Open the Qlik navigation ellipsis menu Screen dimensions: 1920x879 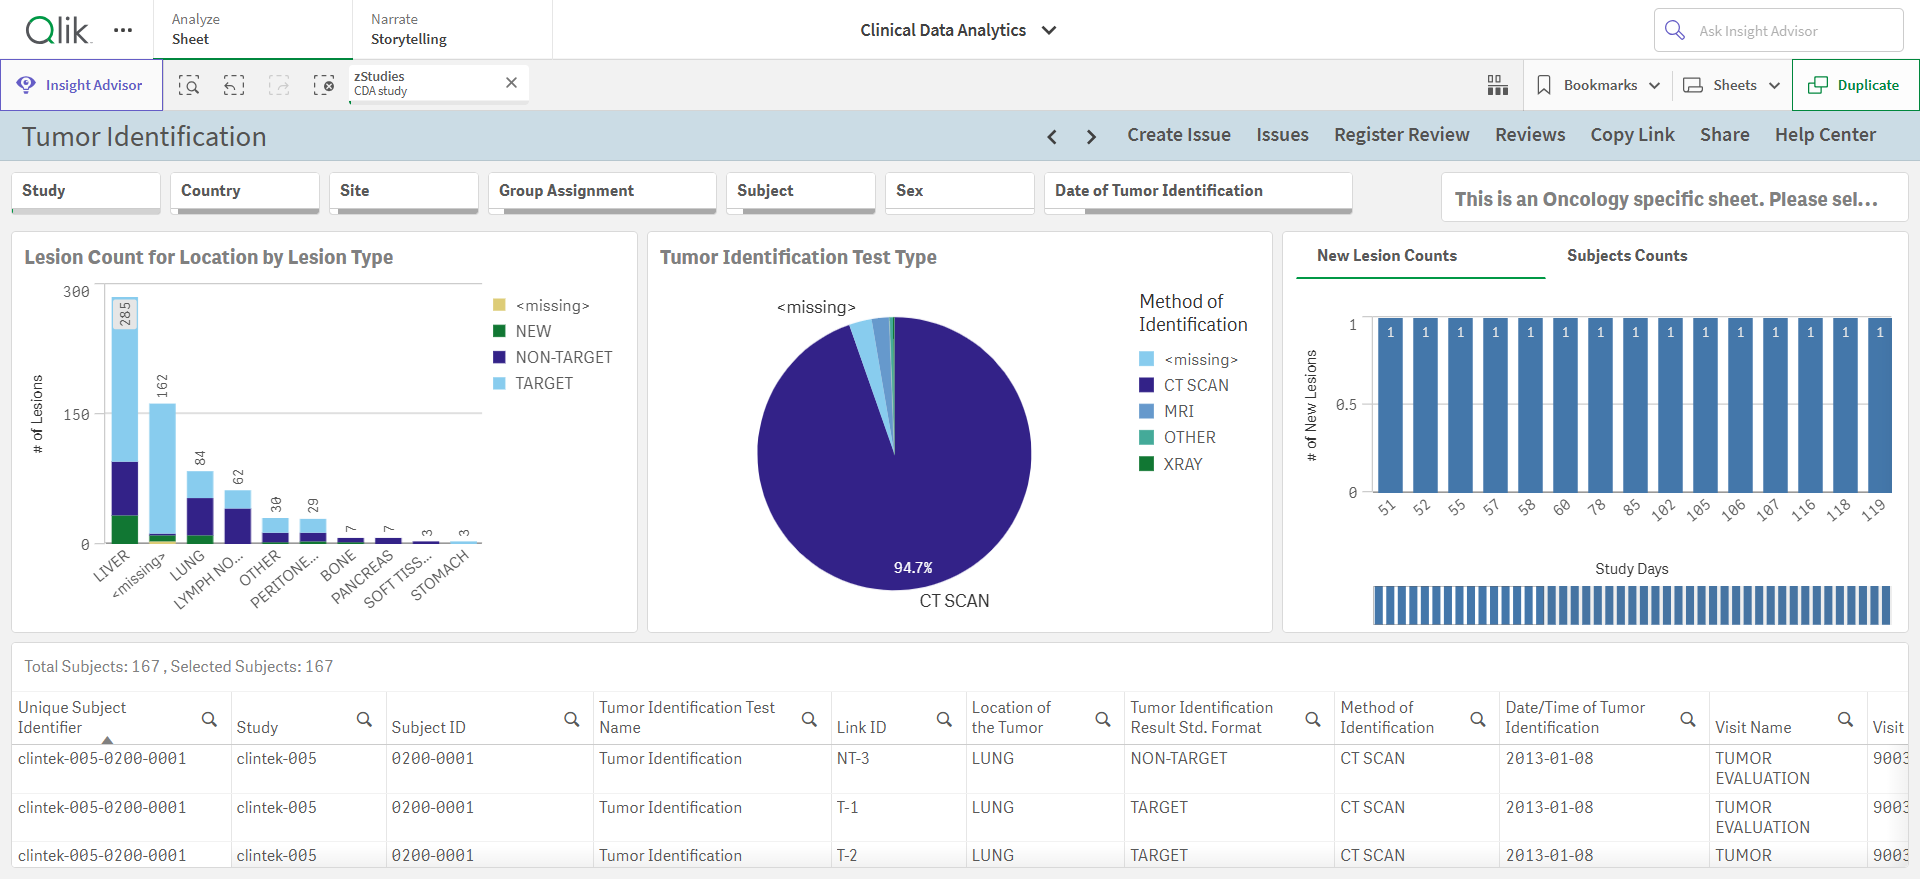123,30
